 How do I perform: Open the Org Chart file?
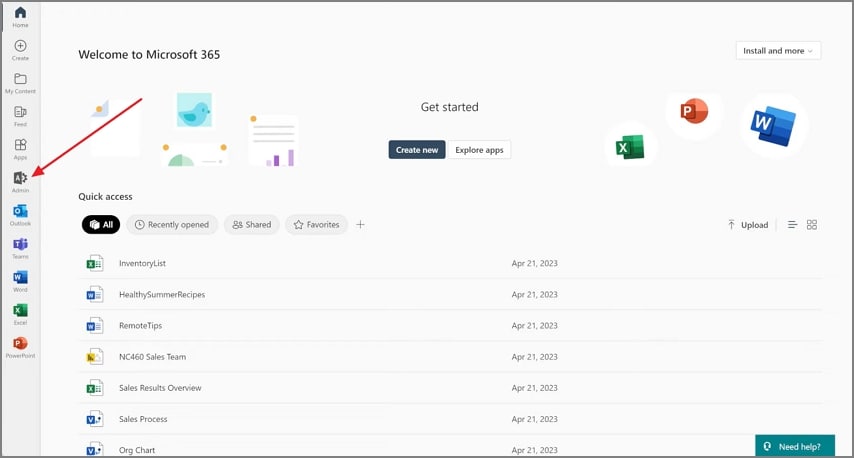coord(137,450)
